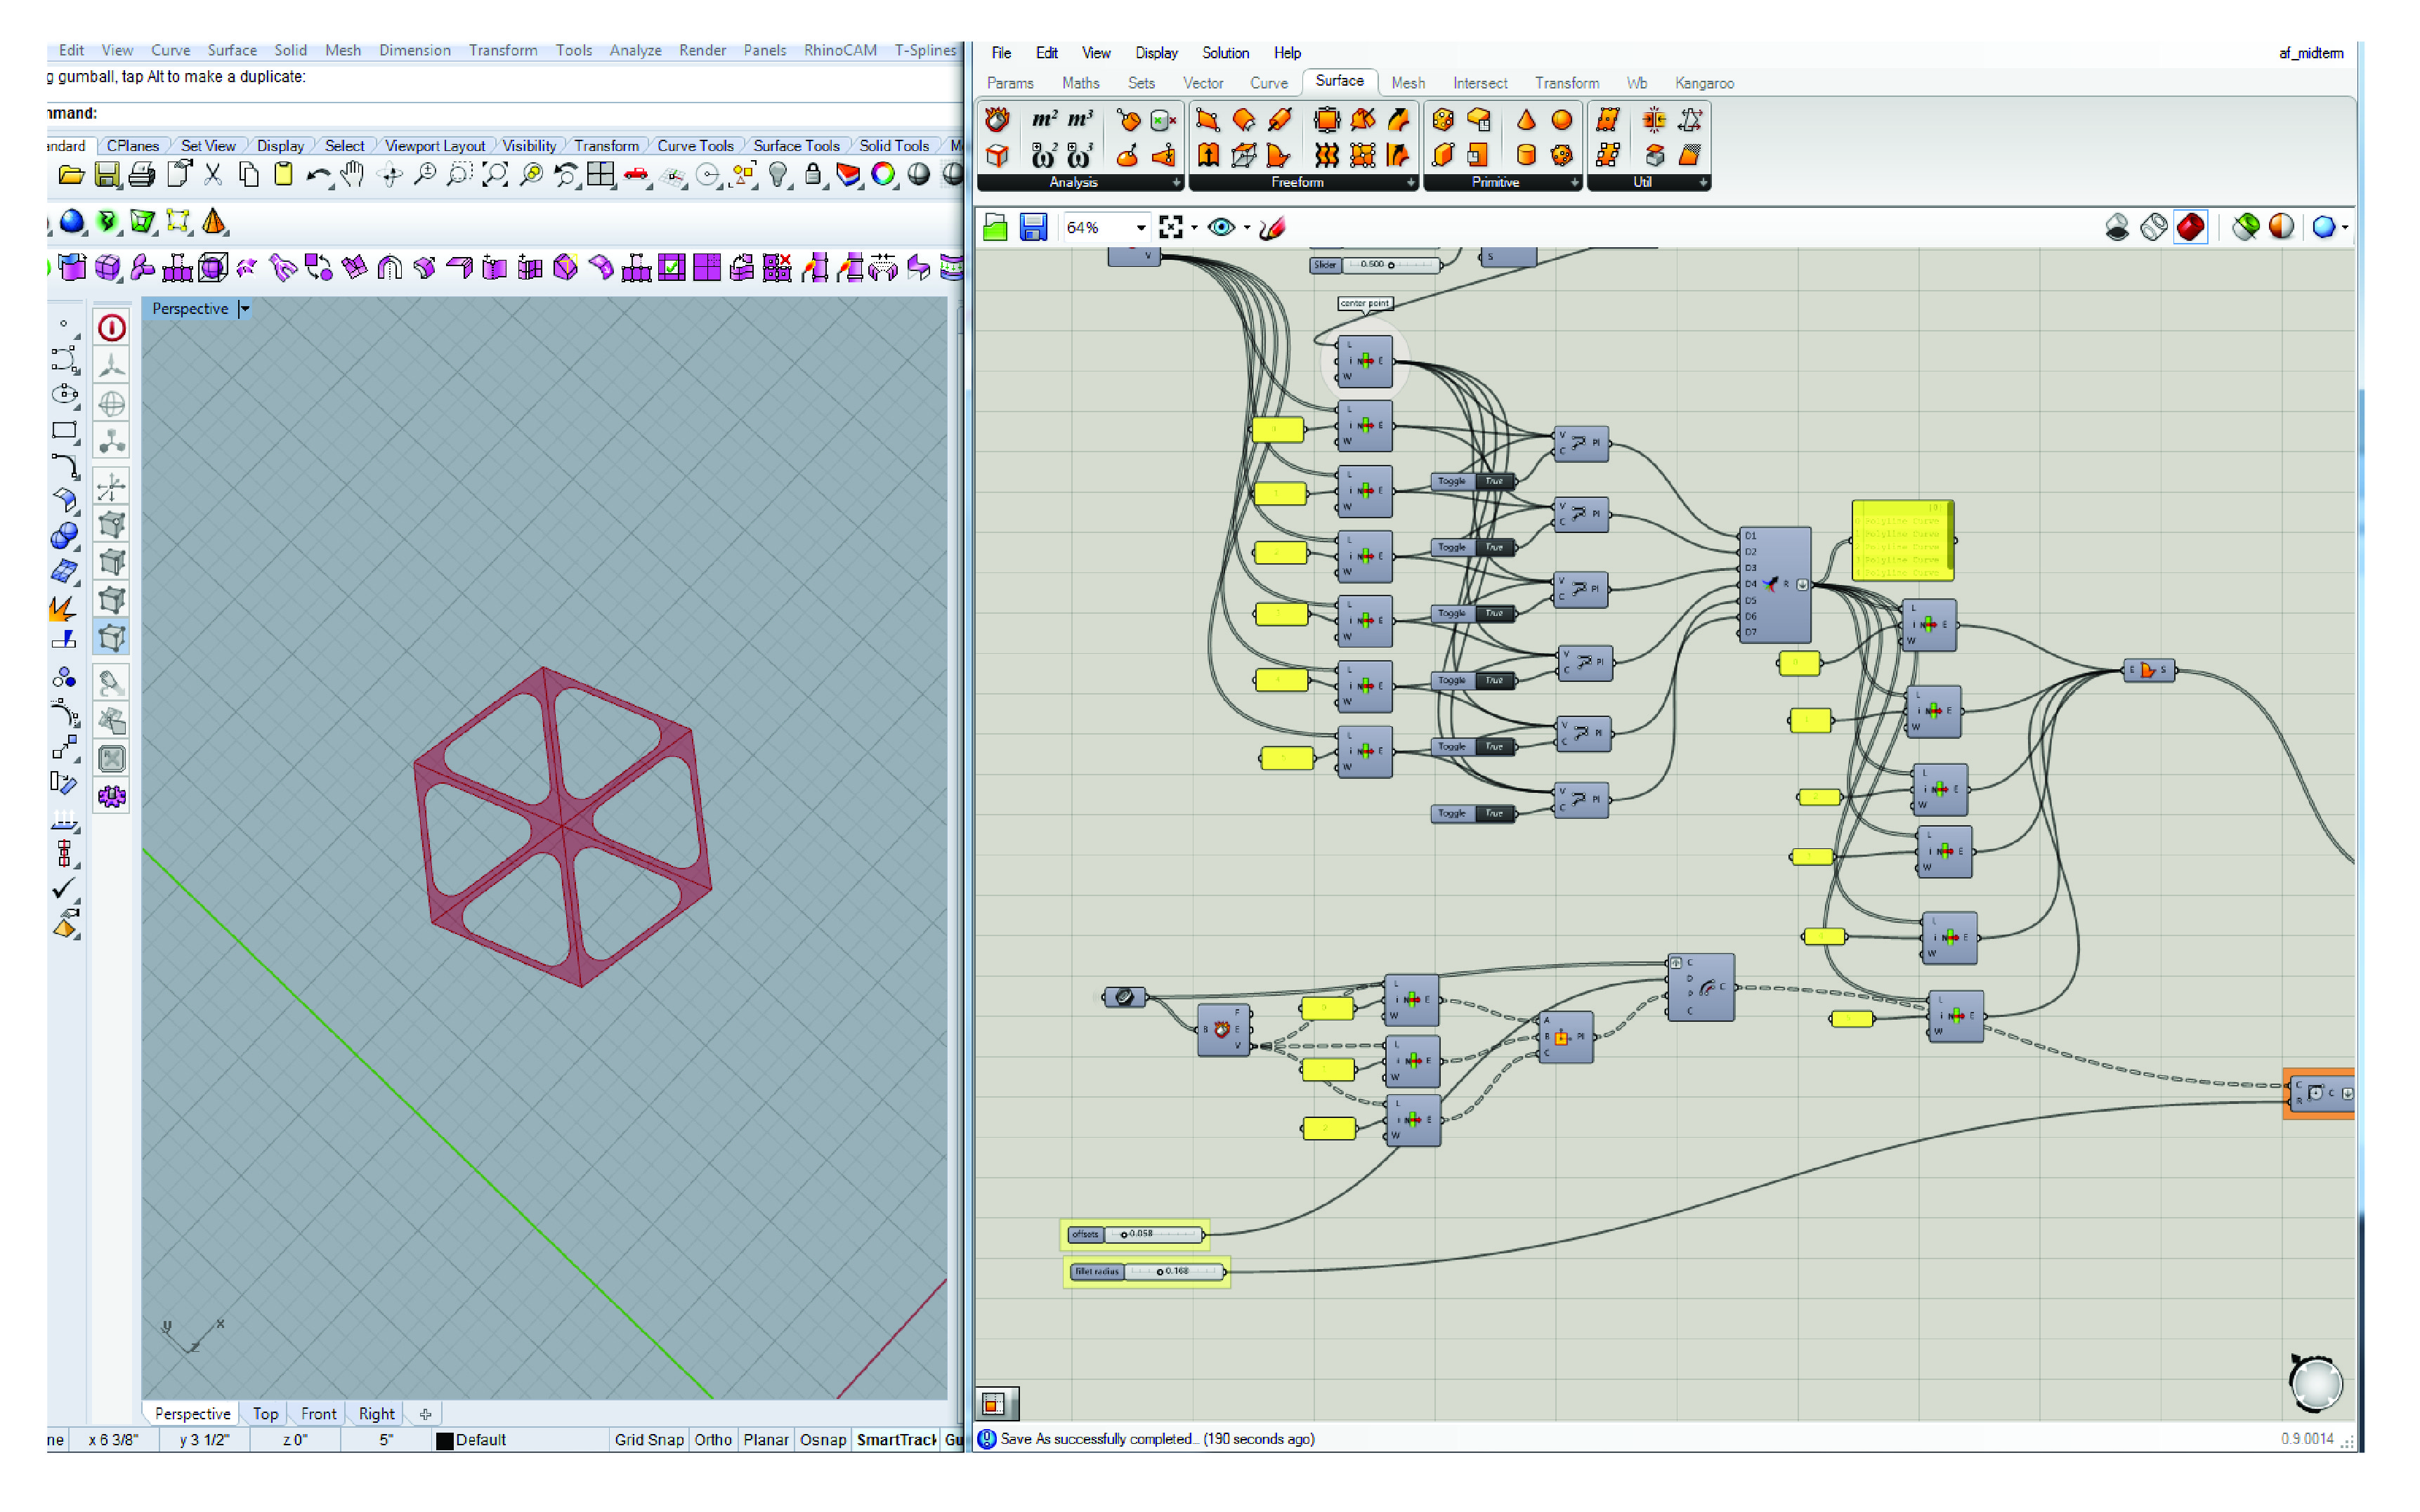The width and height of the screenshot is (2420, 1512).
Task: Click the shaded red preview mode icon
Action: (2190, 228)
